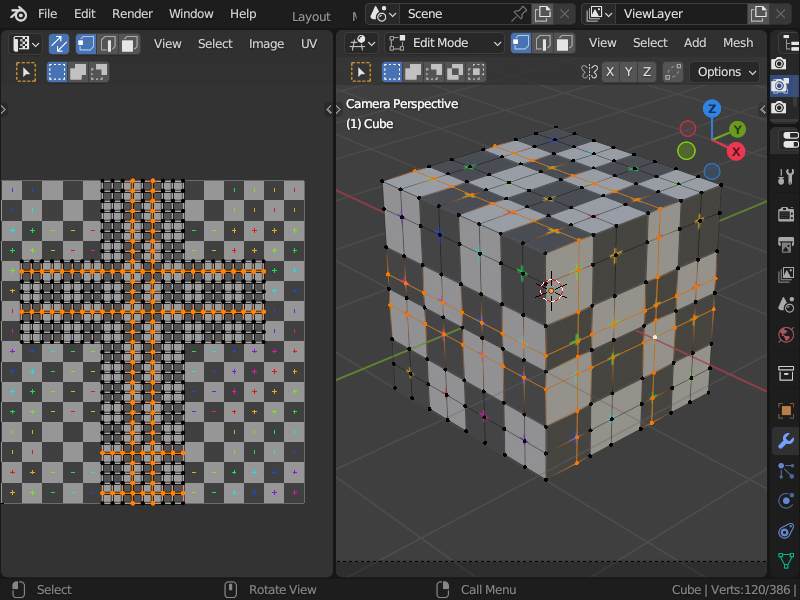Create a new scene copy
The width and height of the screenshot is (800, 600).
tap(542, 14)
